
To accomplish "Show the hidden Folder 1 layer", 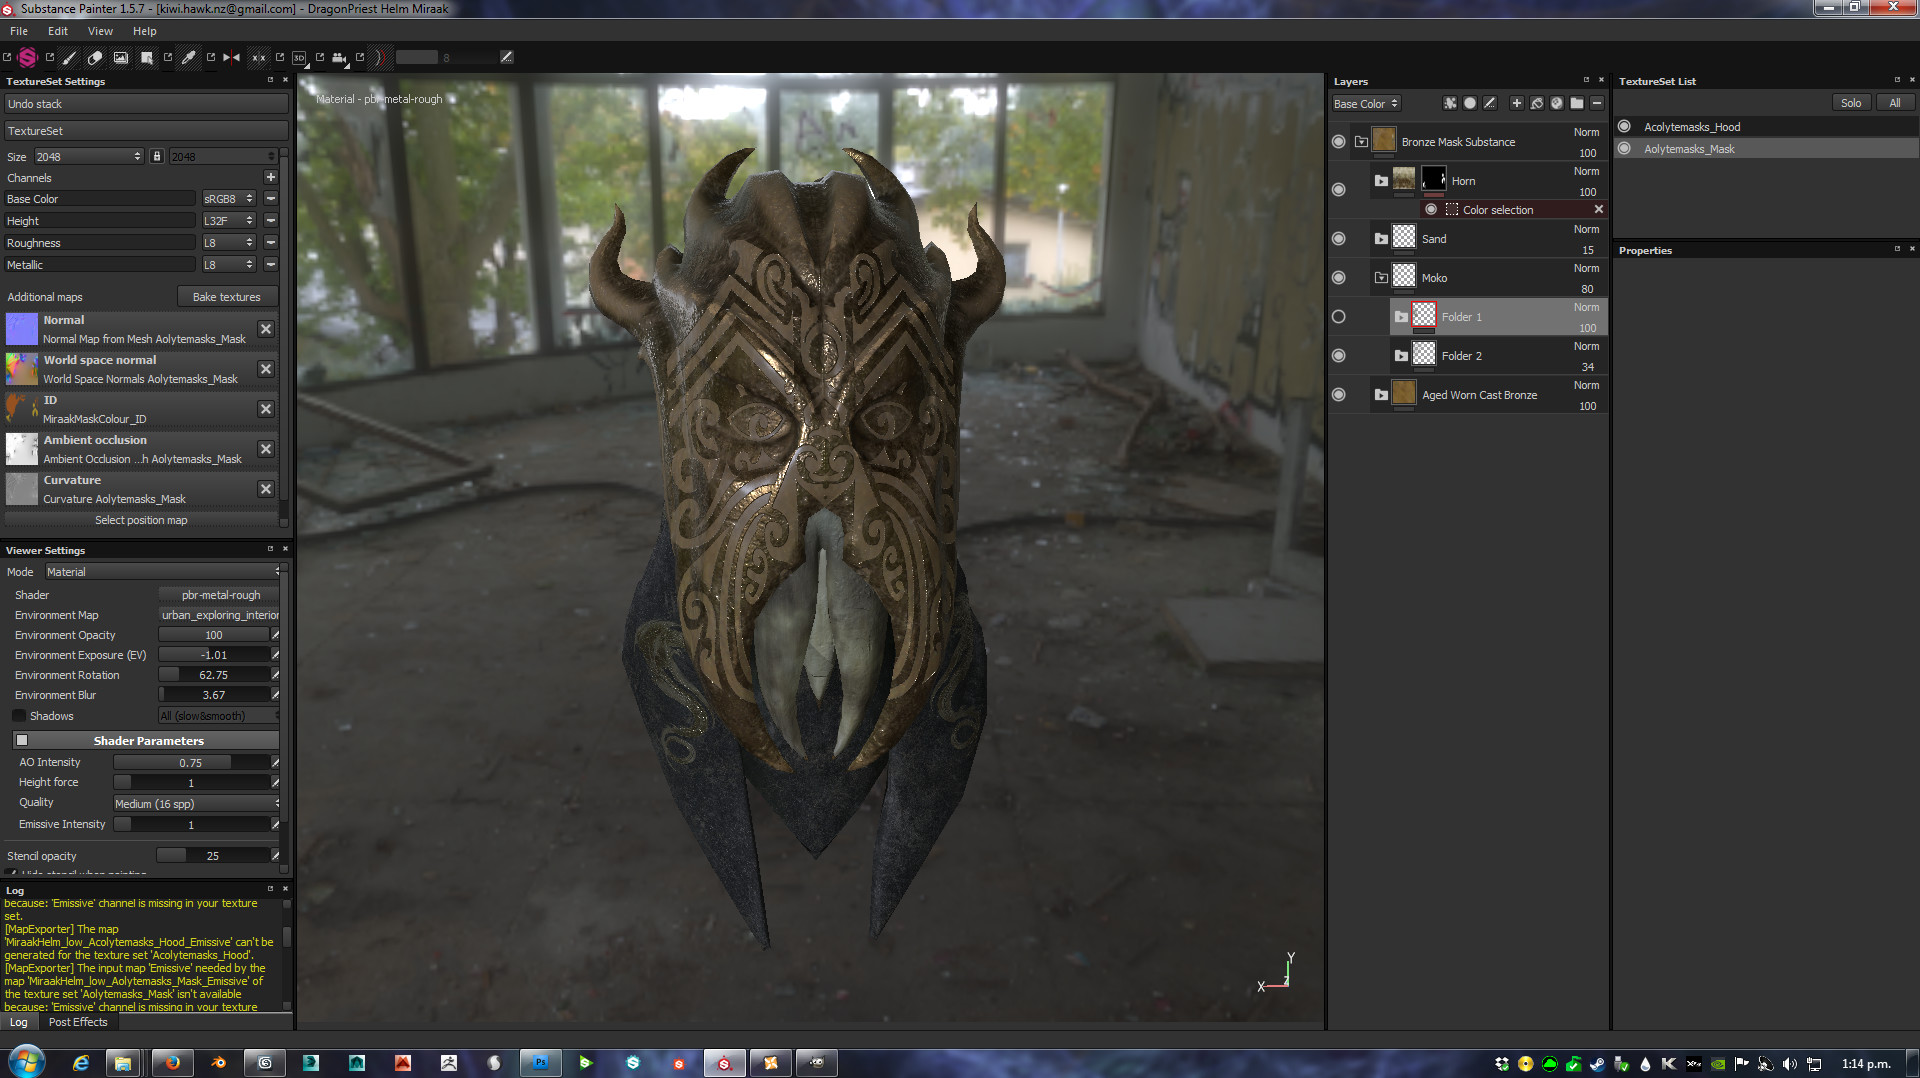I will click(1338, 317).
